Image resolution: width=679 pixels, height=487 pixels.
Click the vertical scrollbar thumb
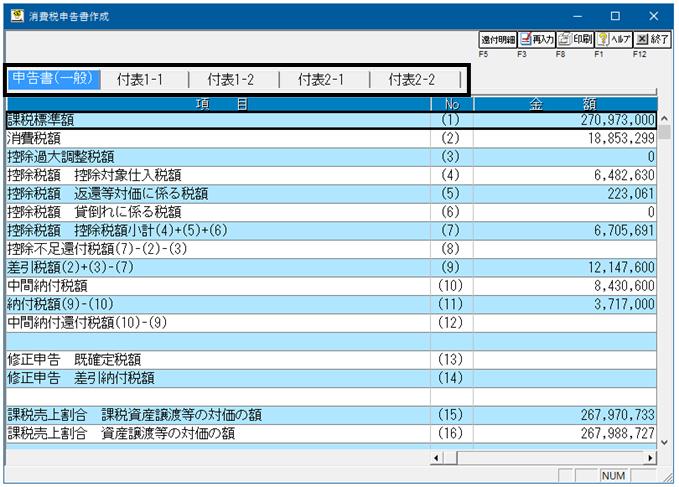[664, 132]
